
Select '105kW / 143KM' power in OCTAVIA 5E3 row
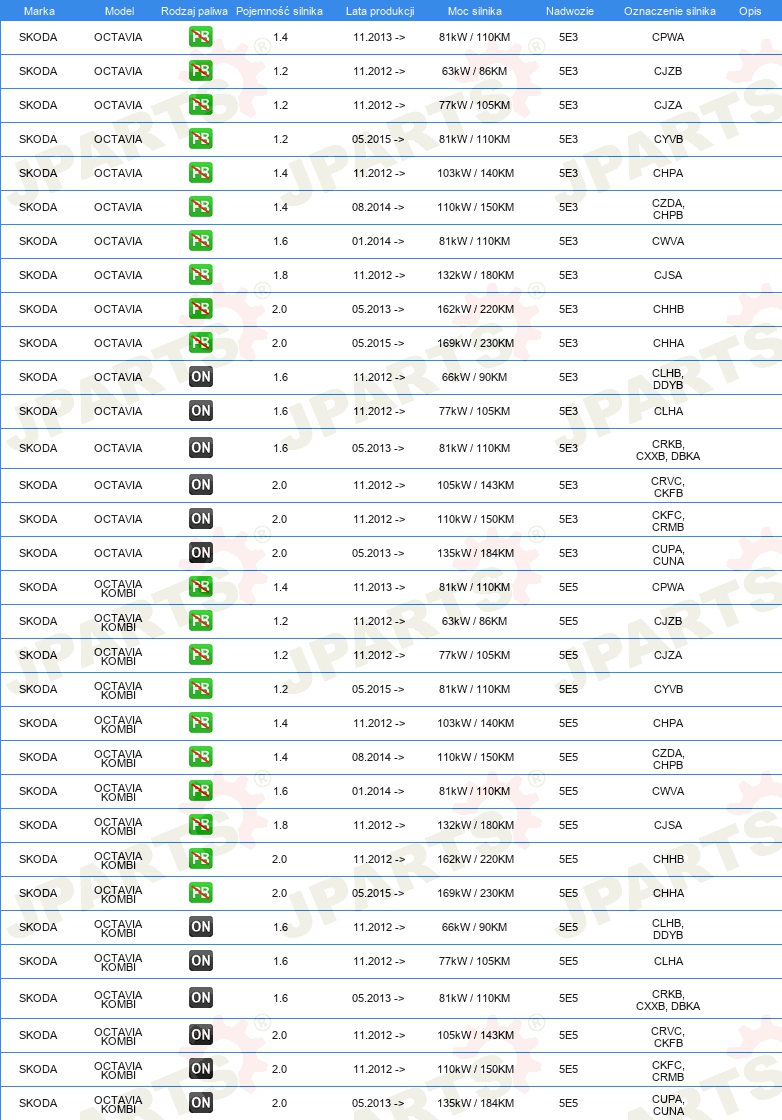pos(476,485)
